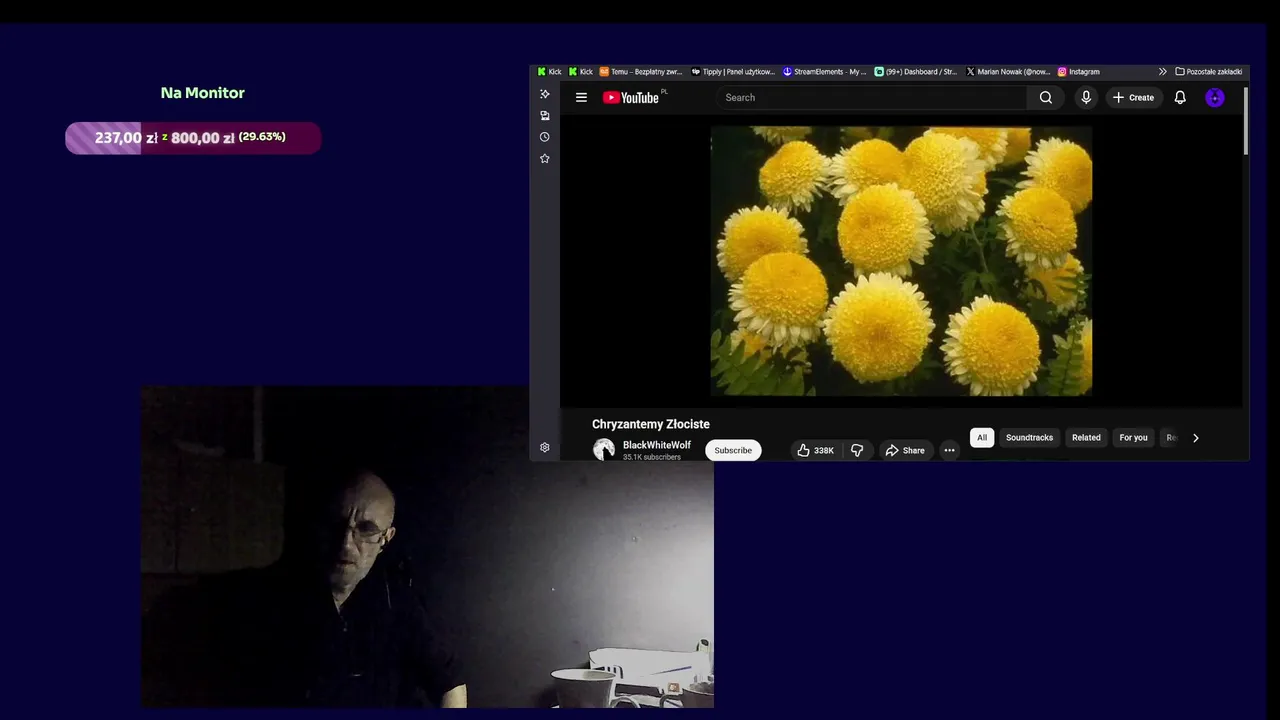Select the All filter chip

pyautogui.click(x=982, y=437)
